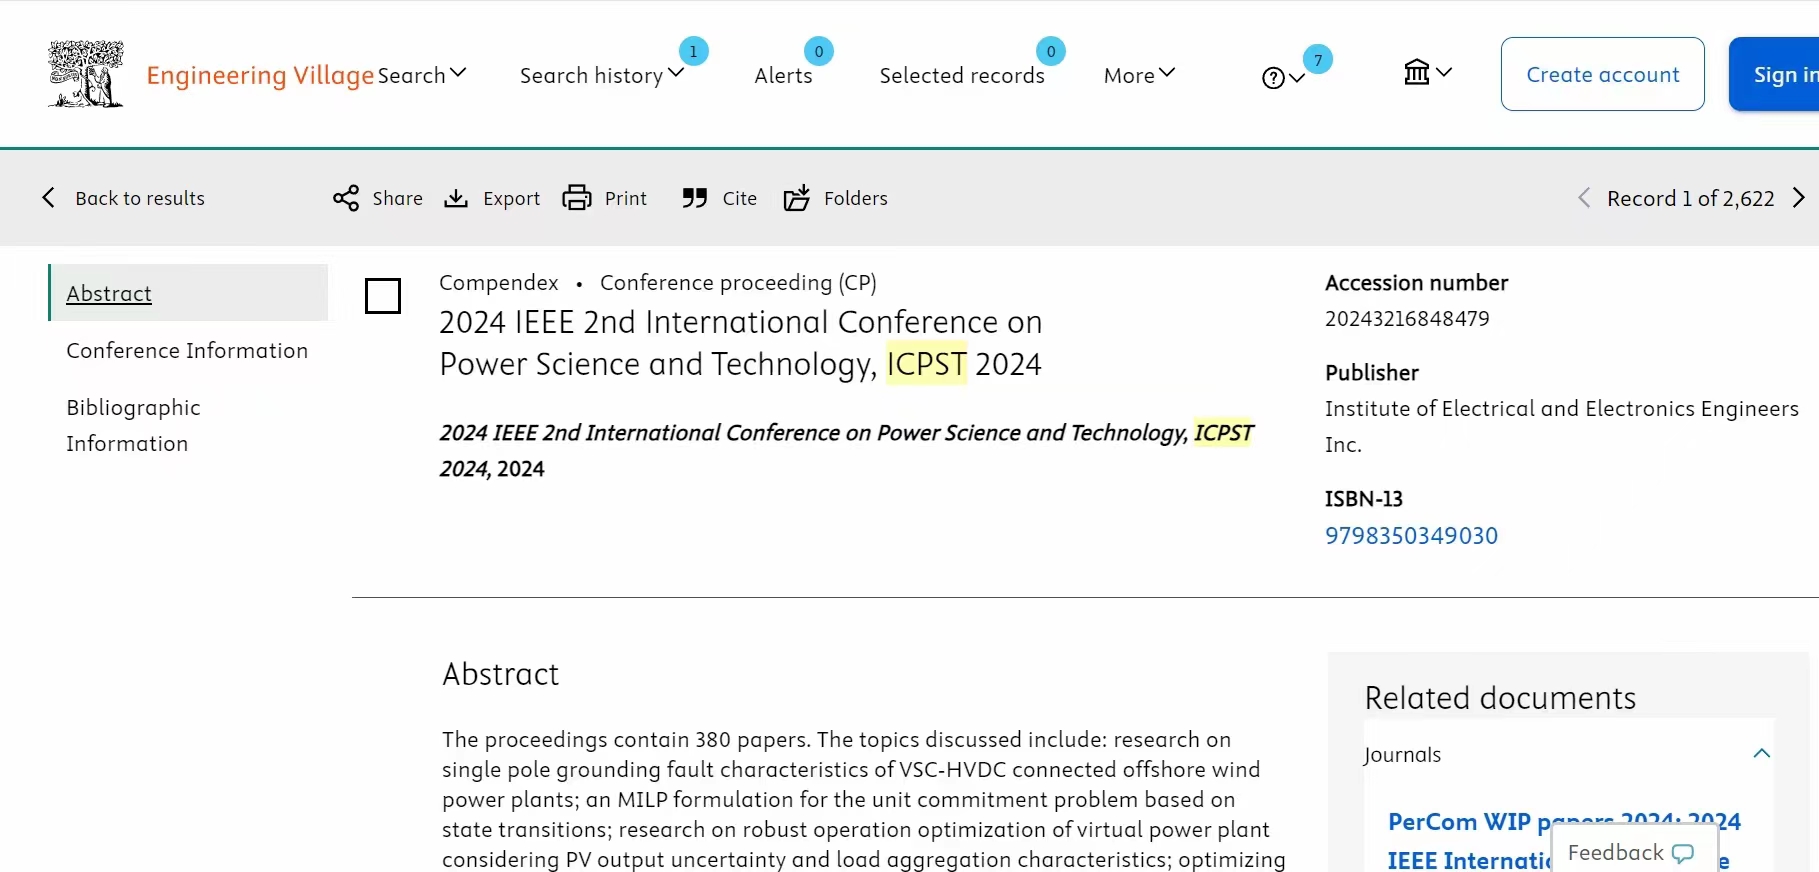1819x872 pixels.
Task: Go to the previous record arrow
Action: [x=1584, y=198]
